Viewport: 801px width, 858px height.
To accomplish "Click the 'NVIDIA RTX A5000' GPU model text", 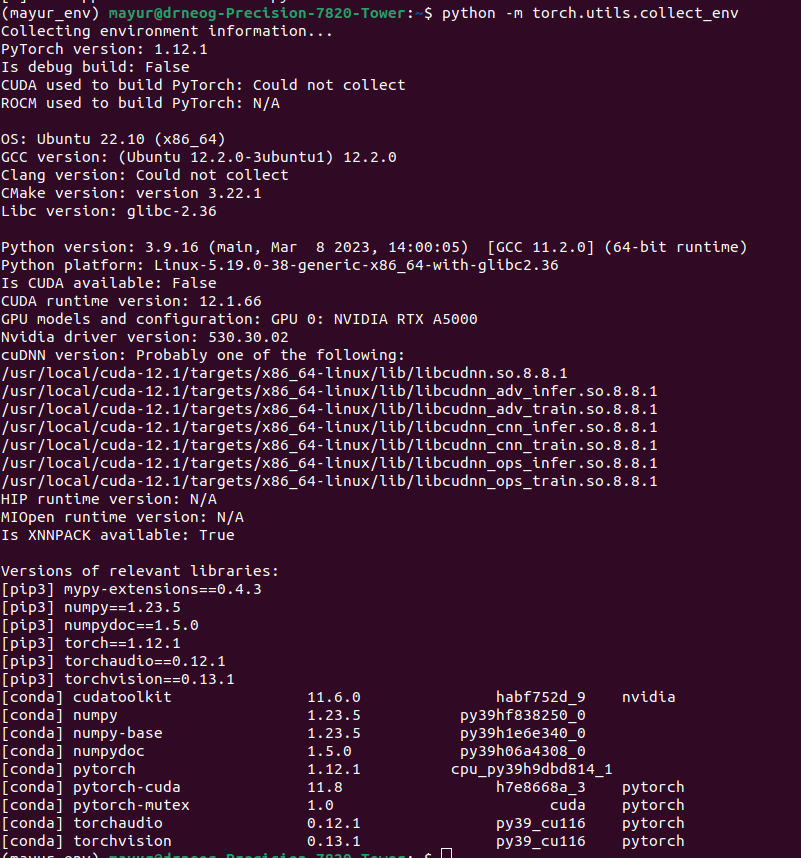I will (x=405, y=319).
